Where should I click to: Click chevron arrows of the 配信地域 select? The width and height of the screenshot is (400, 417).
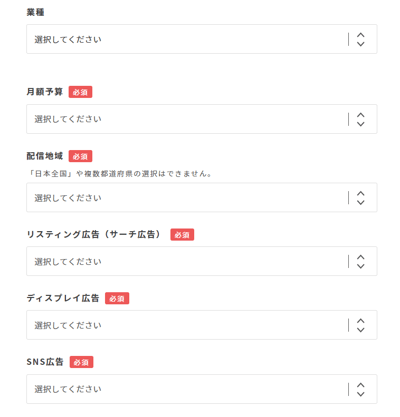tap(360, 198)
